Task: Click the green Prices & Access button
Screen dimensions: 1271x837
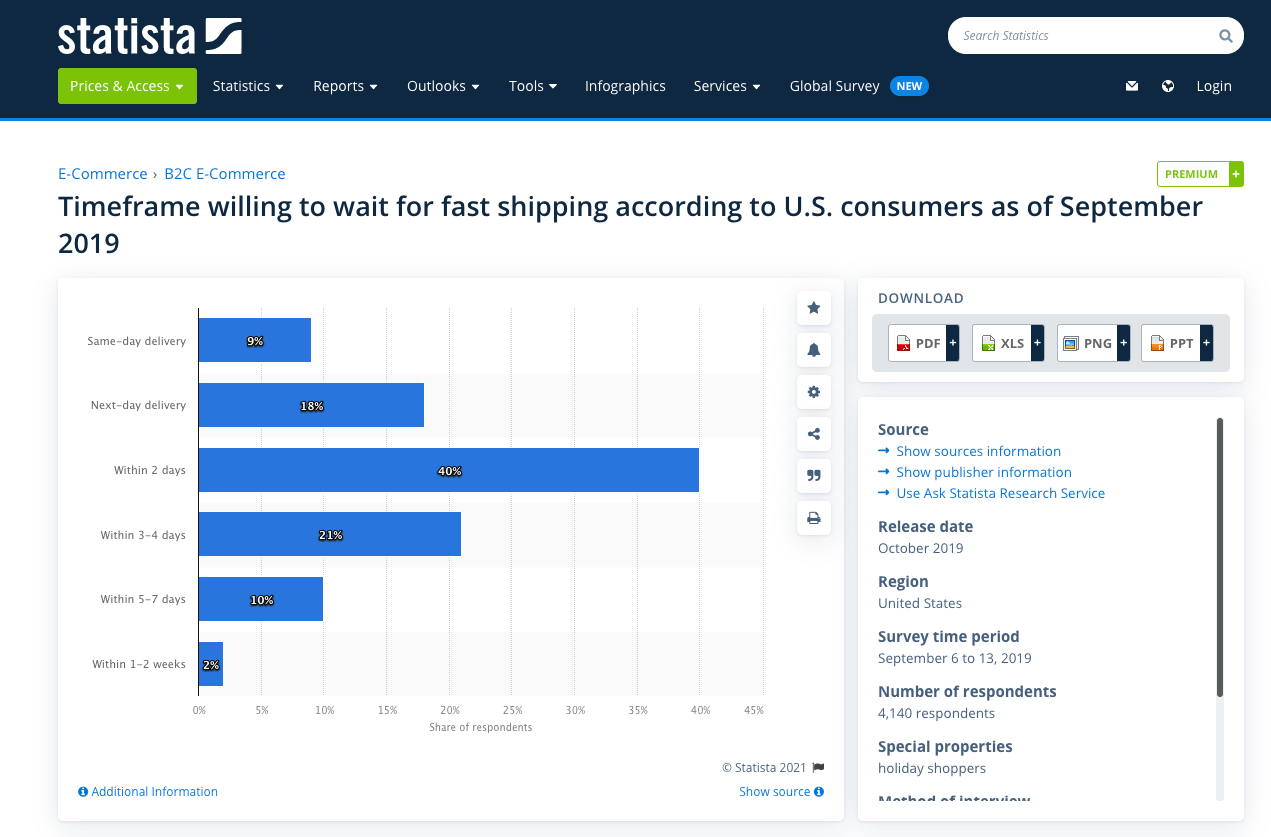Action: [127, 86]
